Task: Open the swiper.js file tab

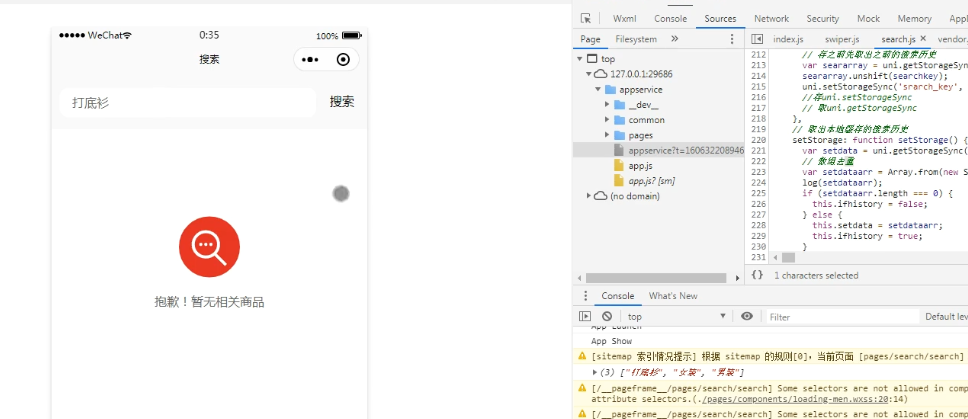Action: coord(842,39)
